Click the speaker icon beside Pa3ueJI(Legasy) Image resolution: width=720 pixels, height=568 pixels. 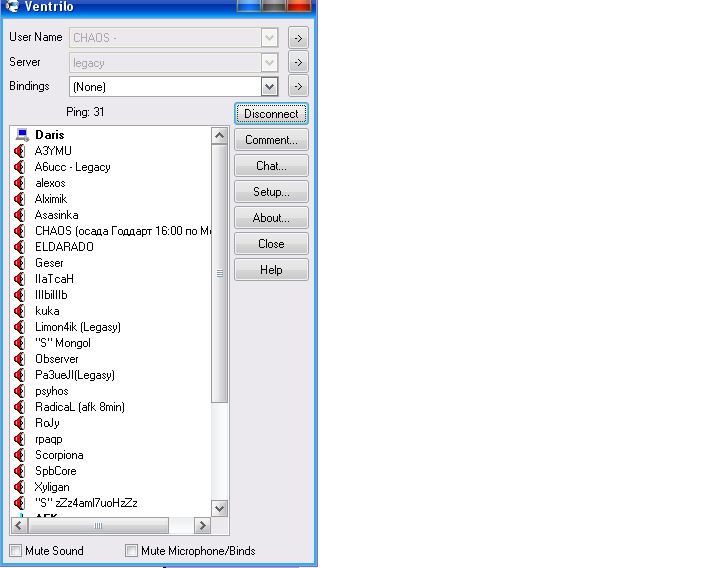[x=19, y=375]
